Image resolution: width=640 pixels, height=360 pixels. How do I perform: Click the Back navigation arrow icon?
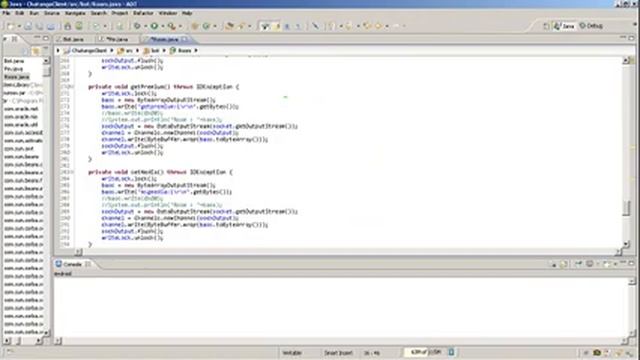[x=378, y=26]
